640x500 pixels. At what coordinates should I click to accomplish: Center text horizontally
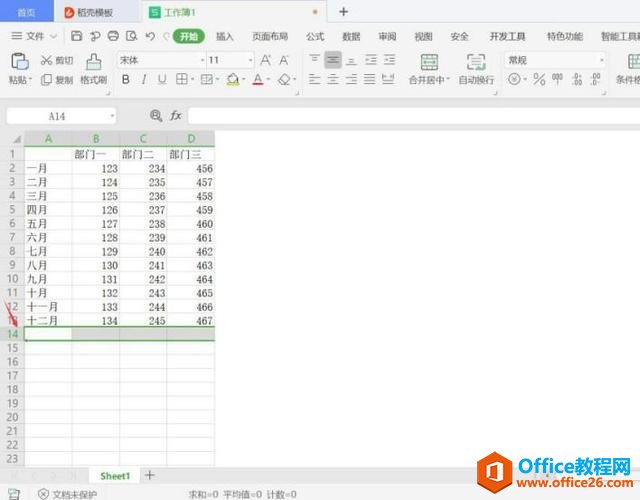pyautogui.click(x=333, y=79)
